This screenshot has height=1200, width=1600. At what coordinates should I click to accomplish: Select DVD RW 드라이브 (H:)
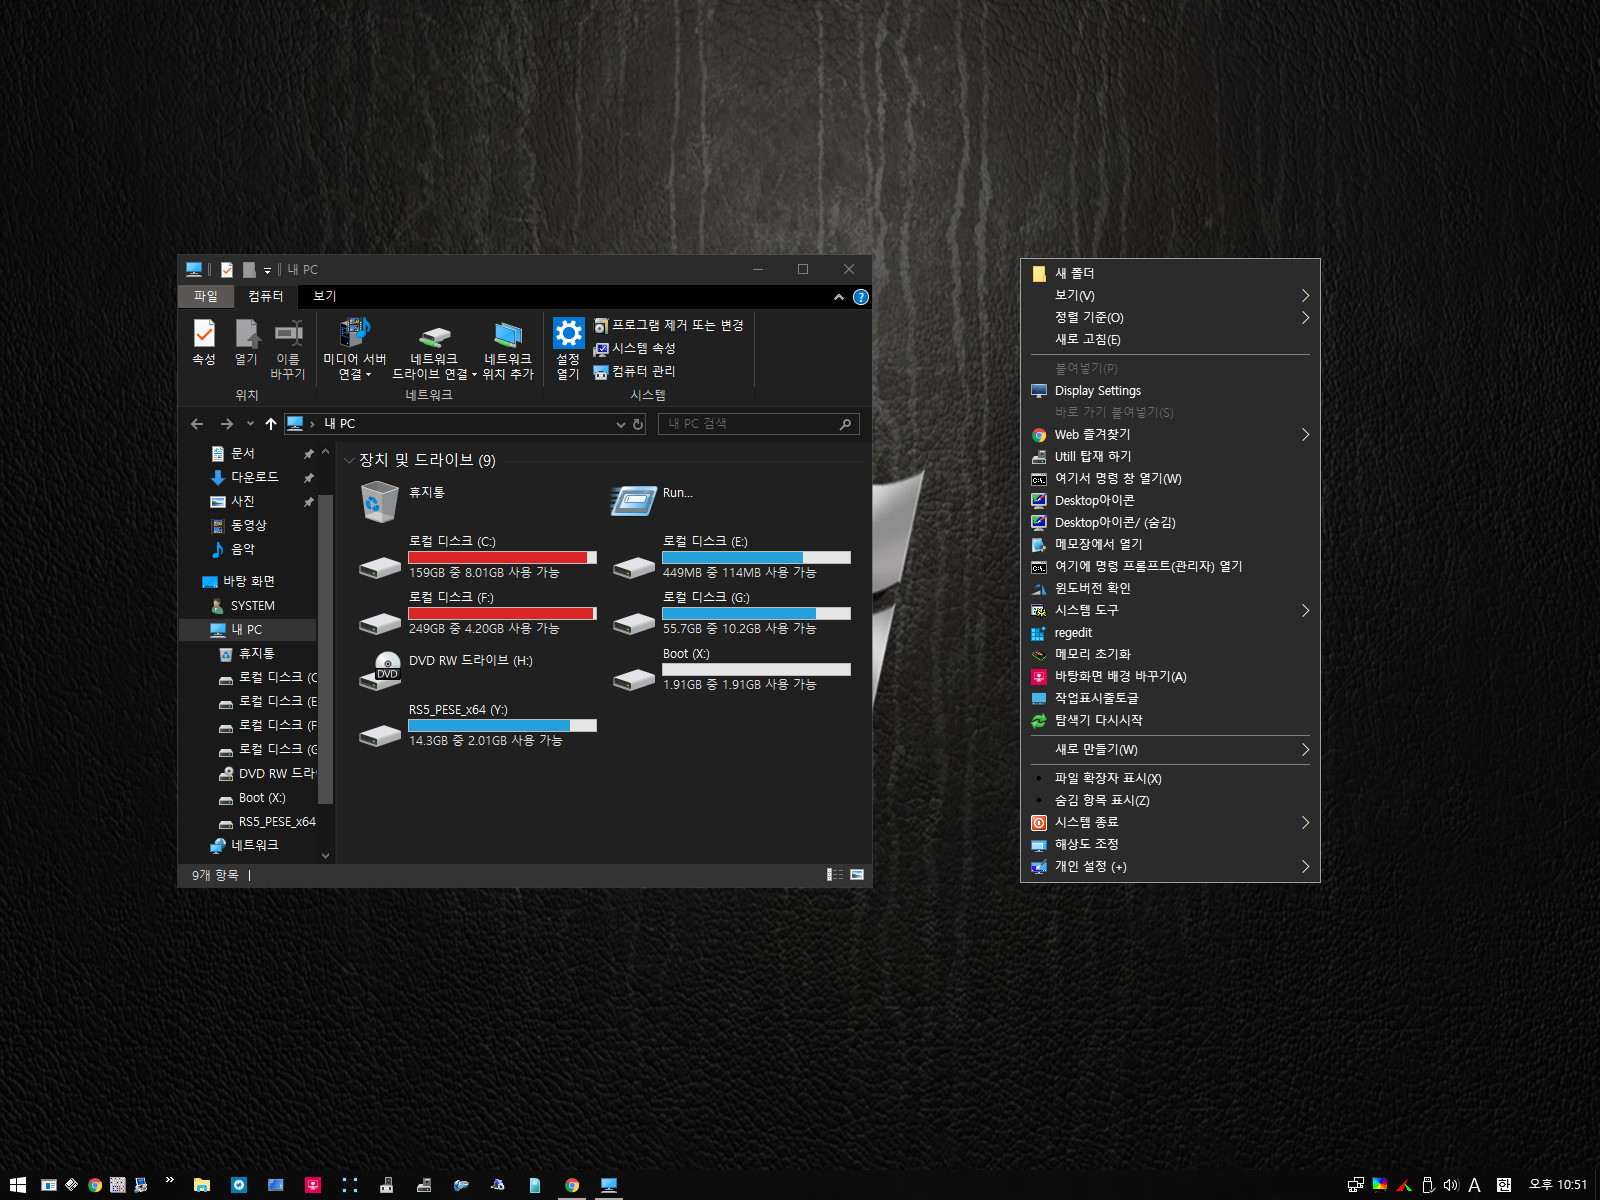point(447,670)
